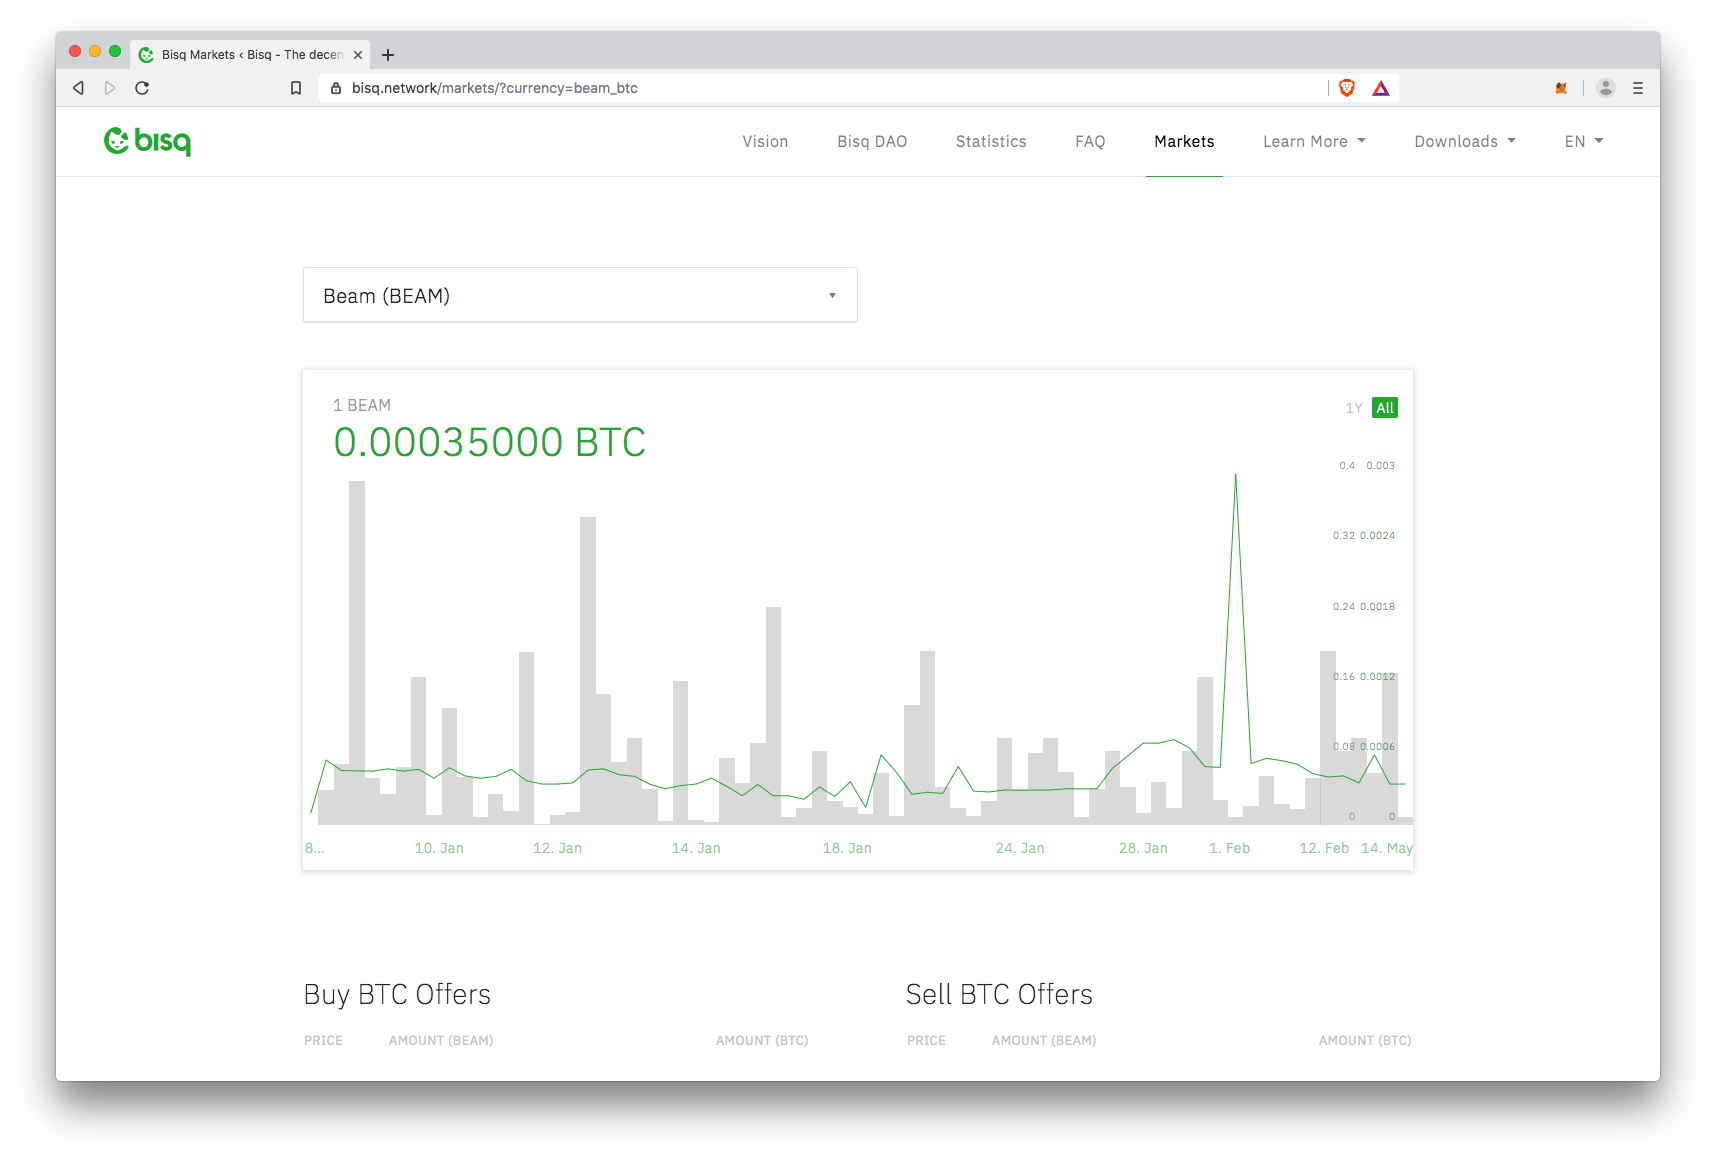The image size is (1716, 1161).
Task: Click the browser forward arrow
Action: [110, 88]
